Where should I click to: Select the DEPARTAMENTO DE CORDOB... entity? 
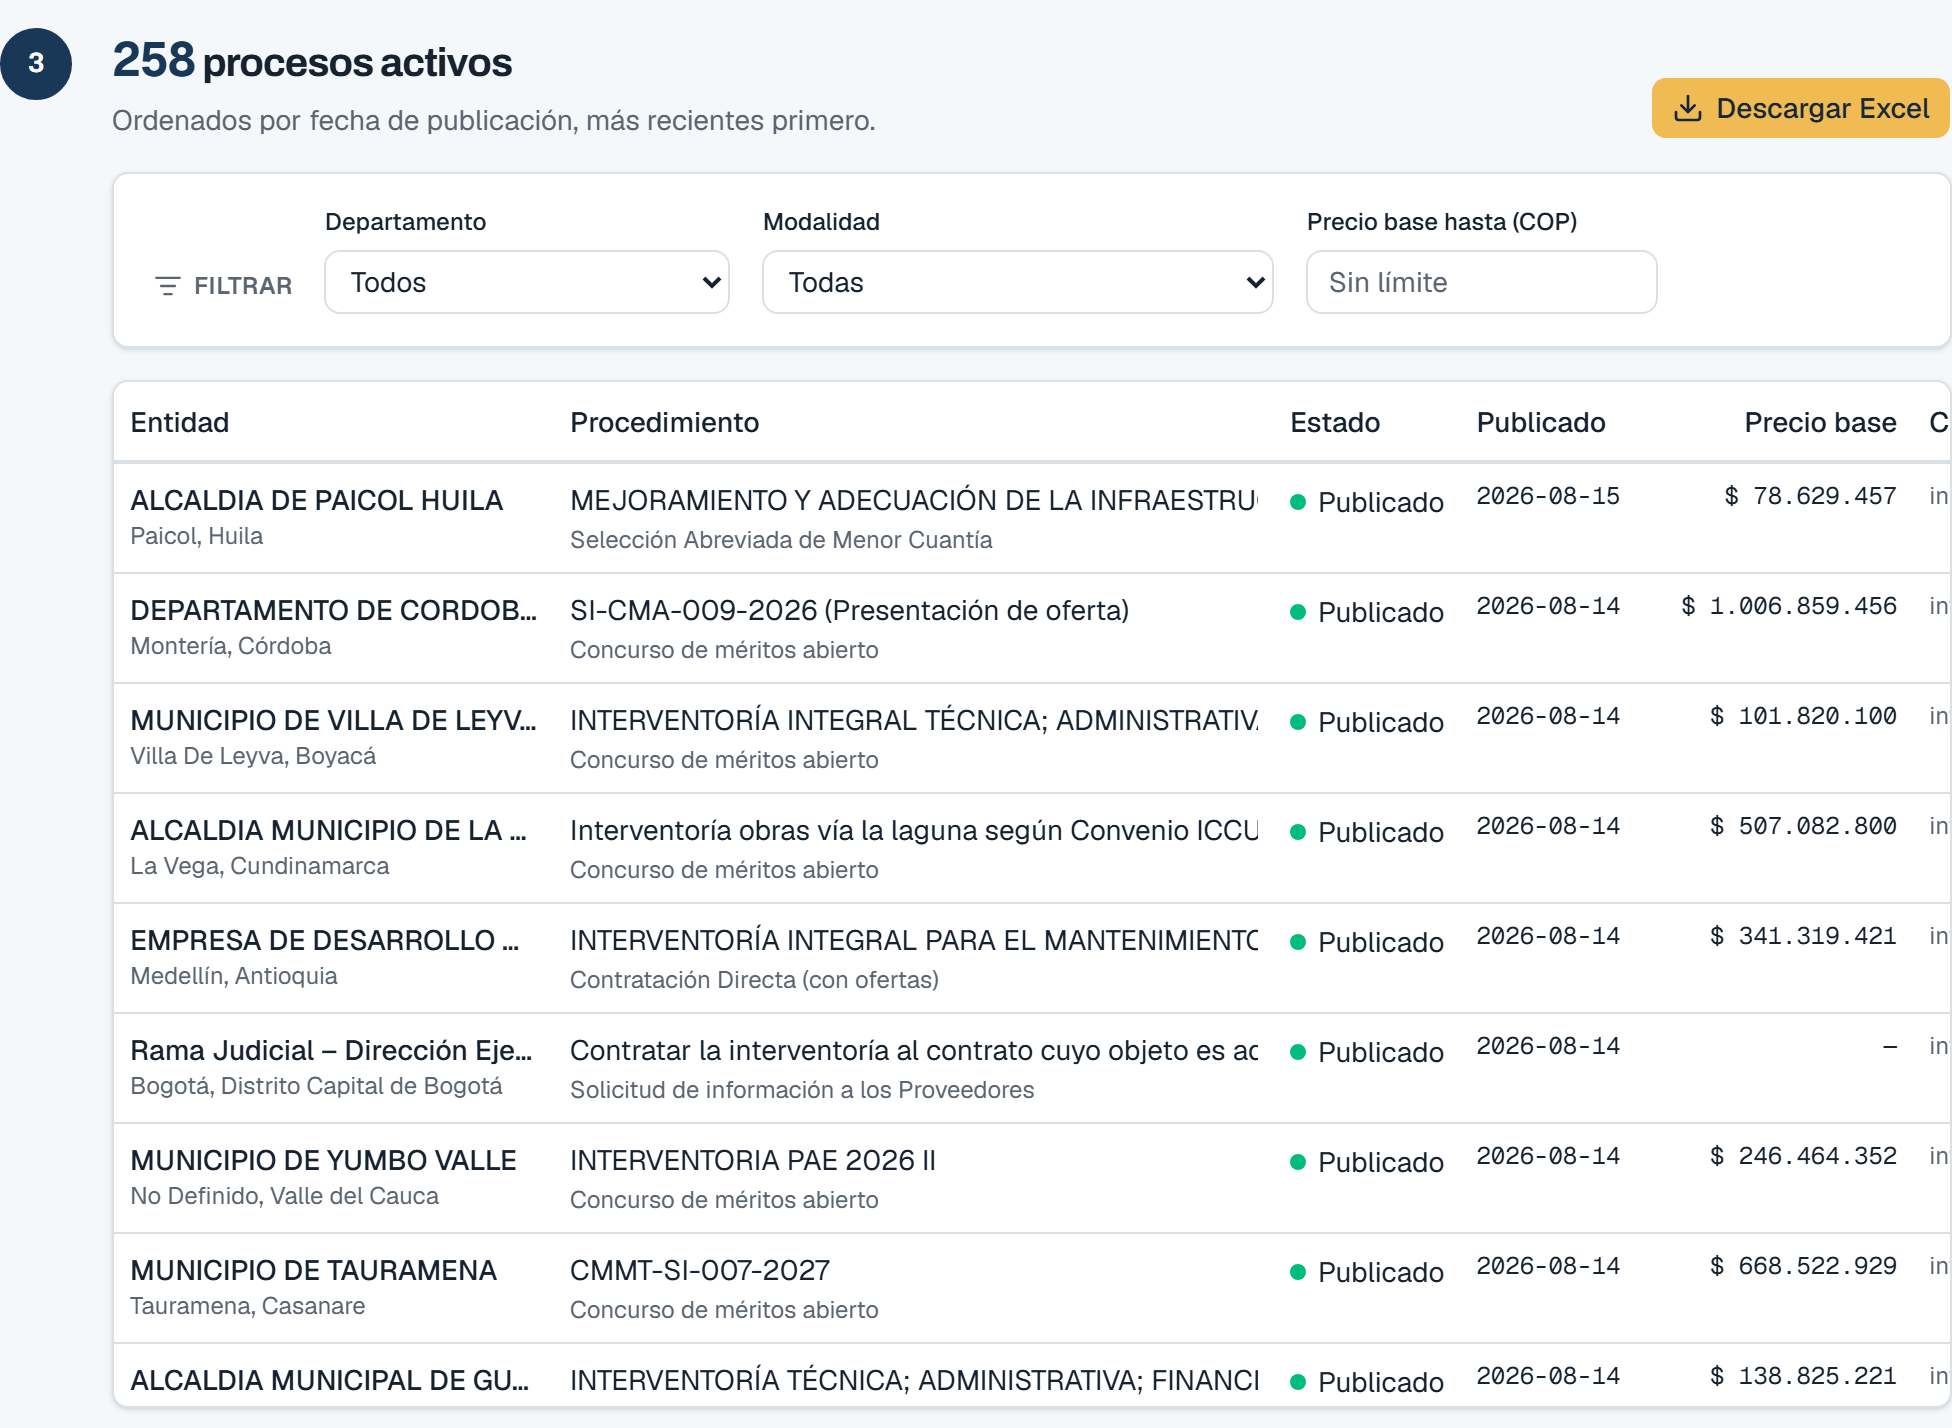(x=333, y=610)
